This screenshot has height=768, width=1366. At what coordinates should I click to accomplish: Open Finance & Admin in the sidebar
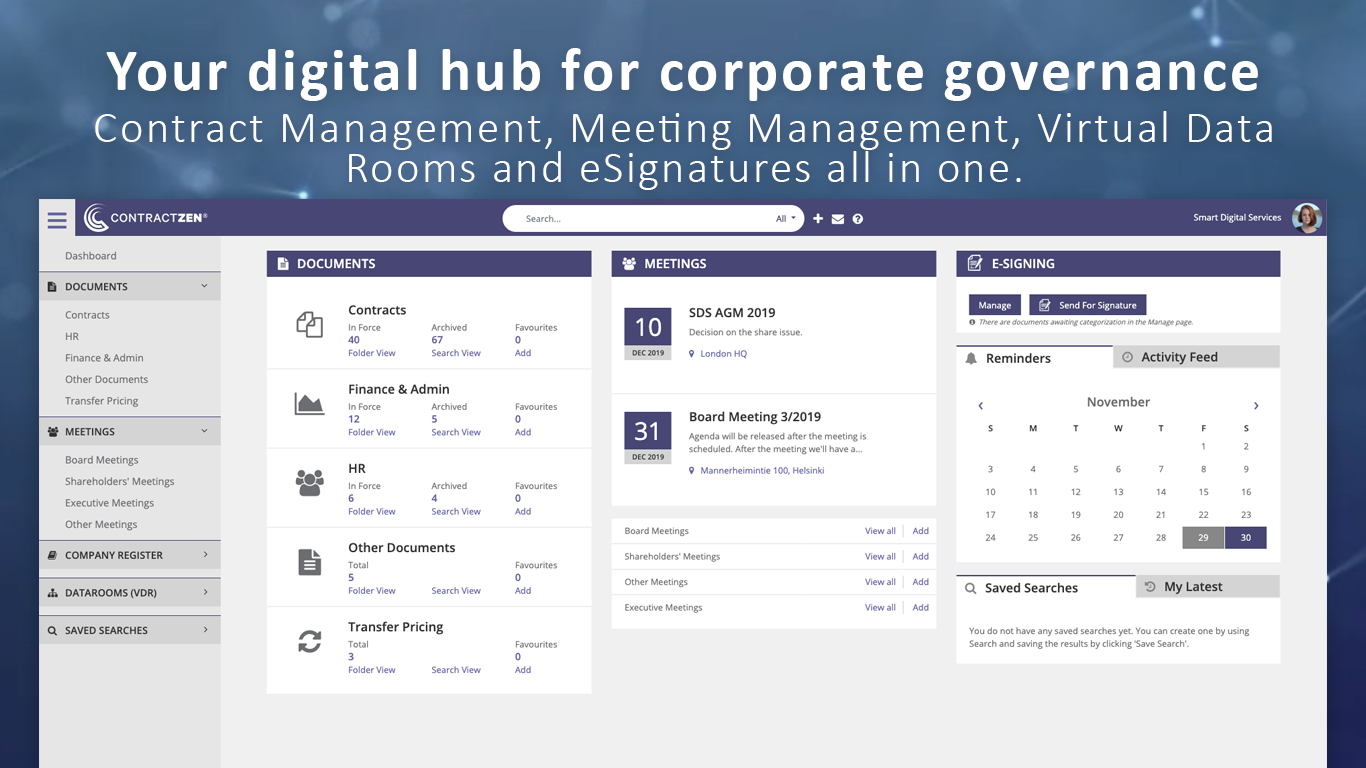click(104, 358)
